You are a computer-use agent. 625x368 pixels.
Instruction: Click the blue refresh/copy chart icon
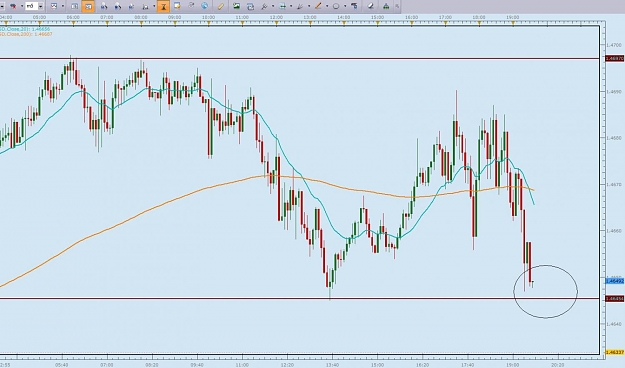(250, 6)
